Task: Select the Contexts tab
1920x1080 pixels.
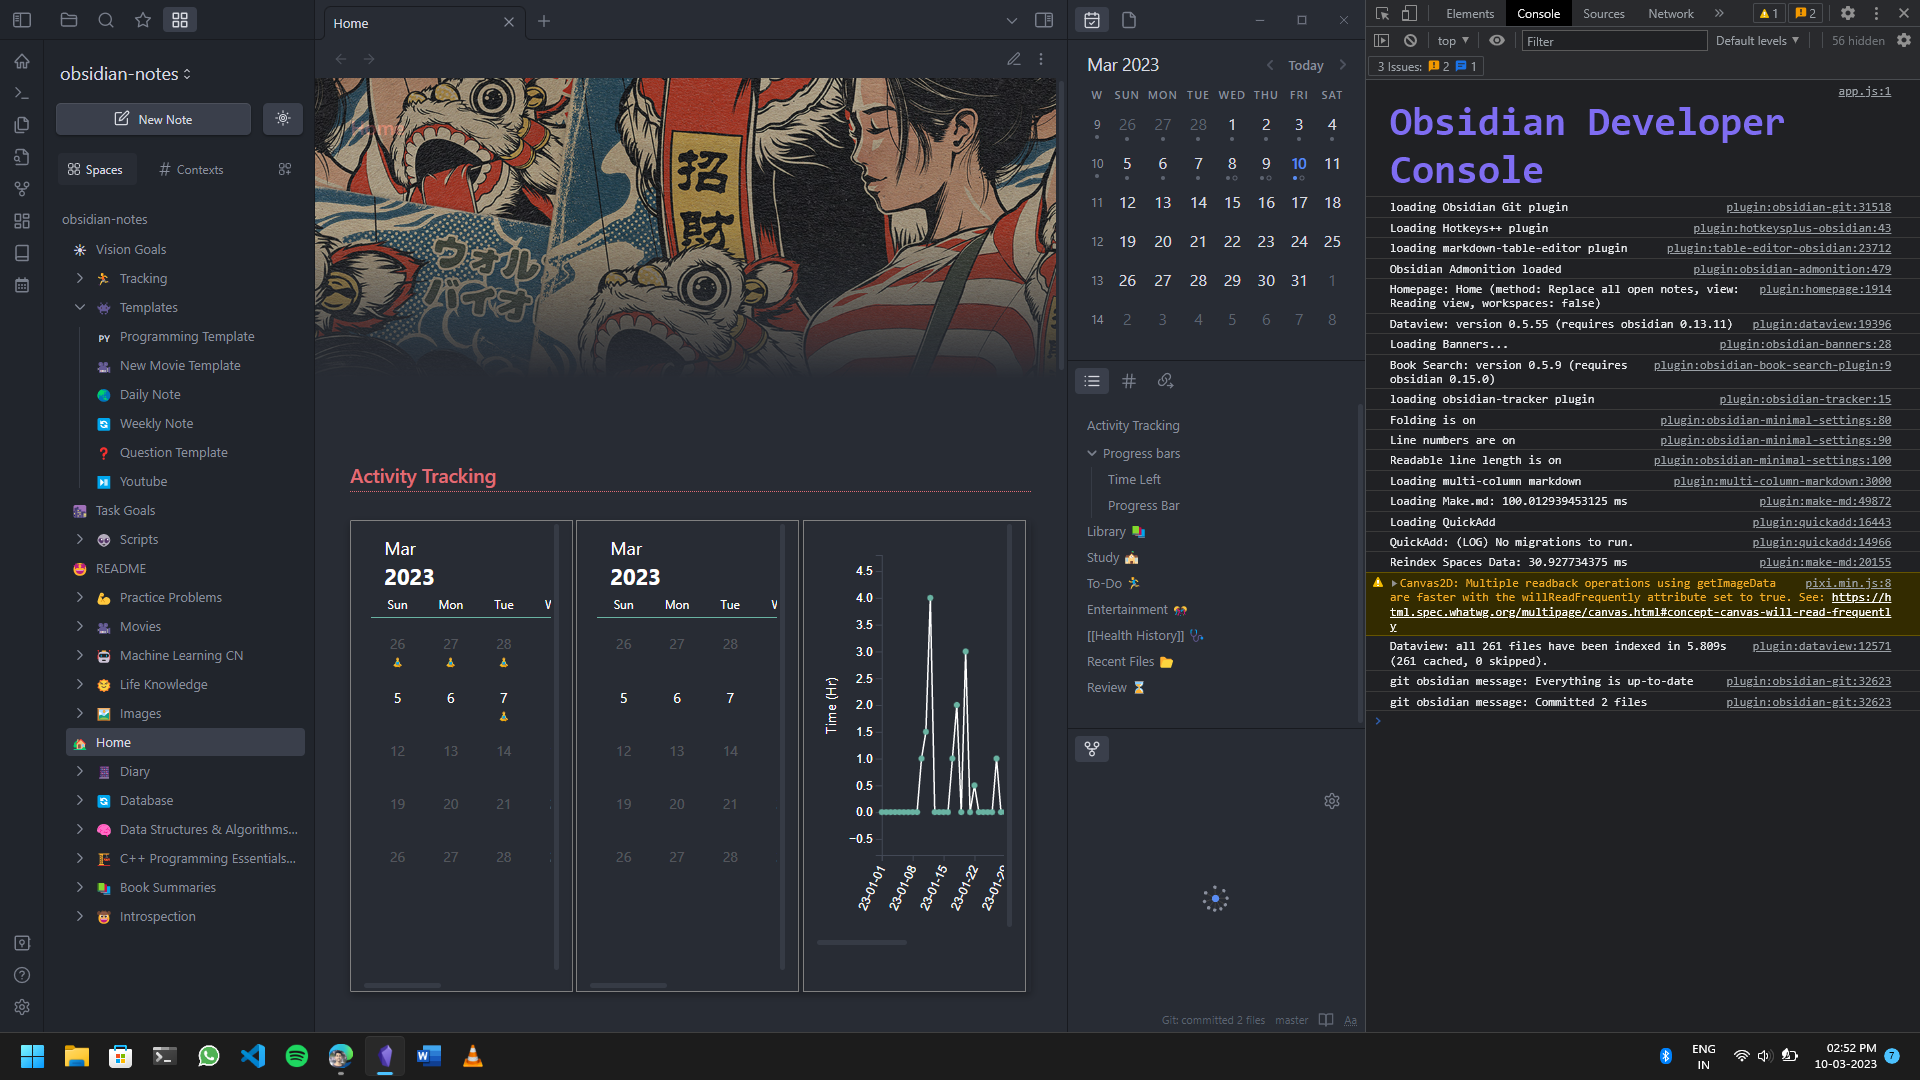Action: [191, 170]
